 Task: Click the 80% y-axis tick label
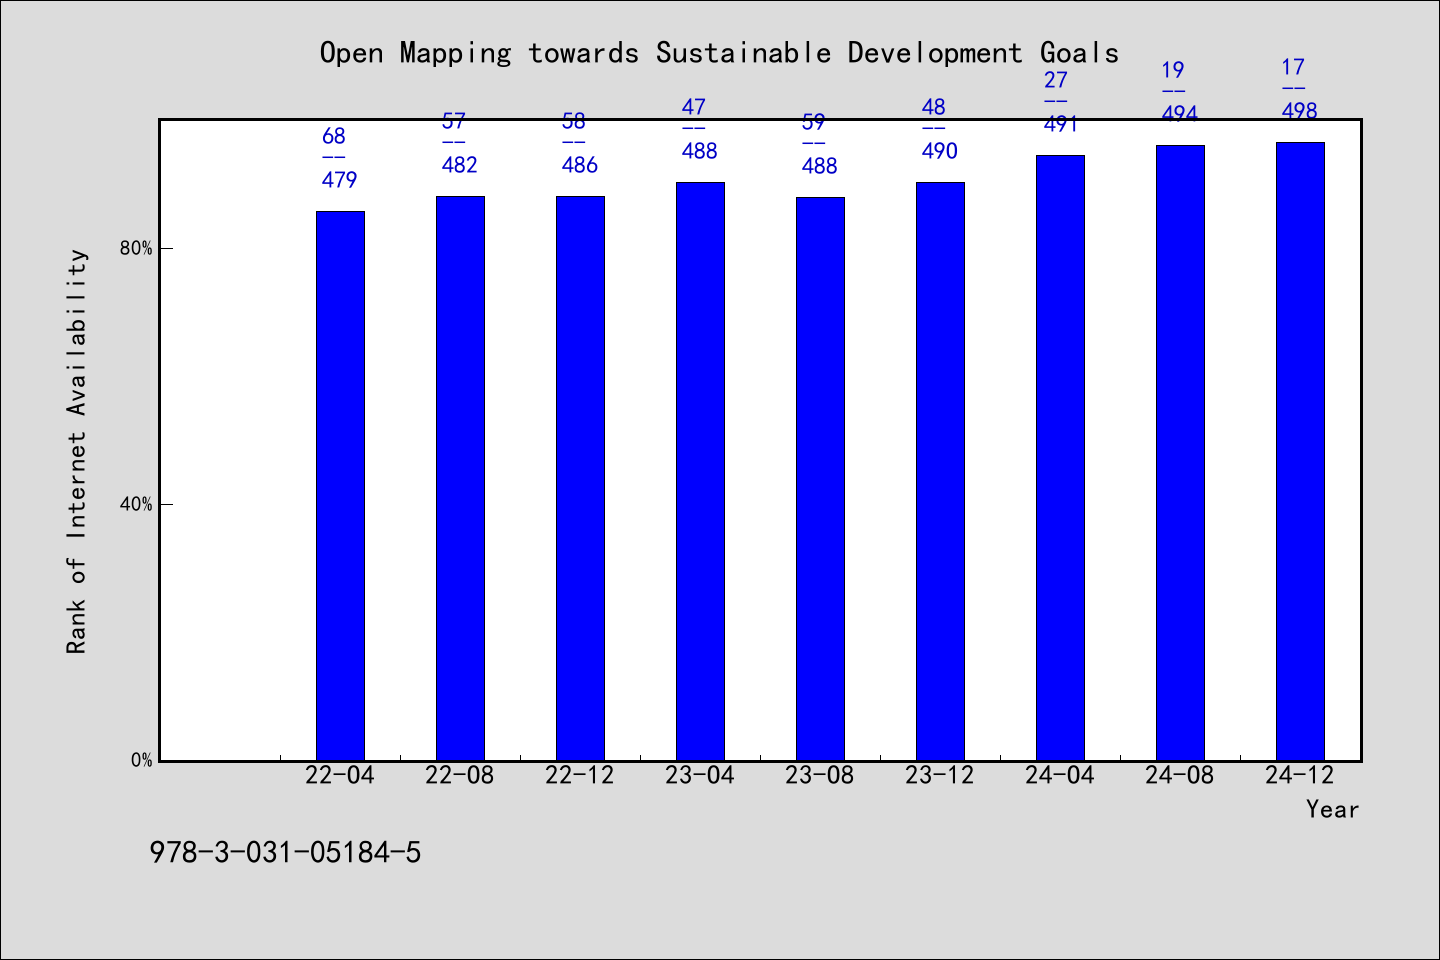pos(136,248)
